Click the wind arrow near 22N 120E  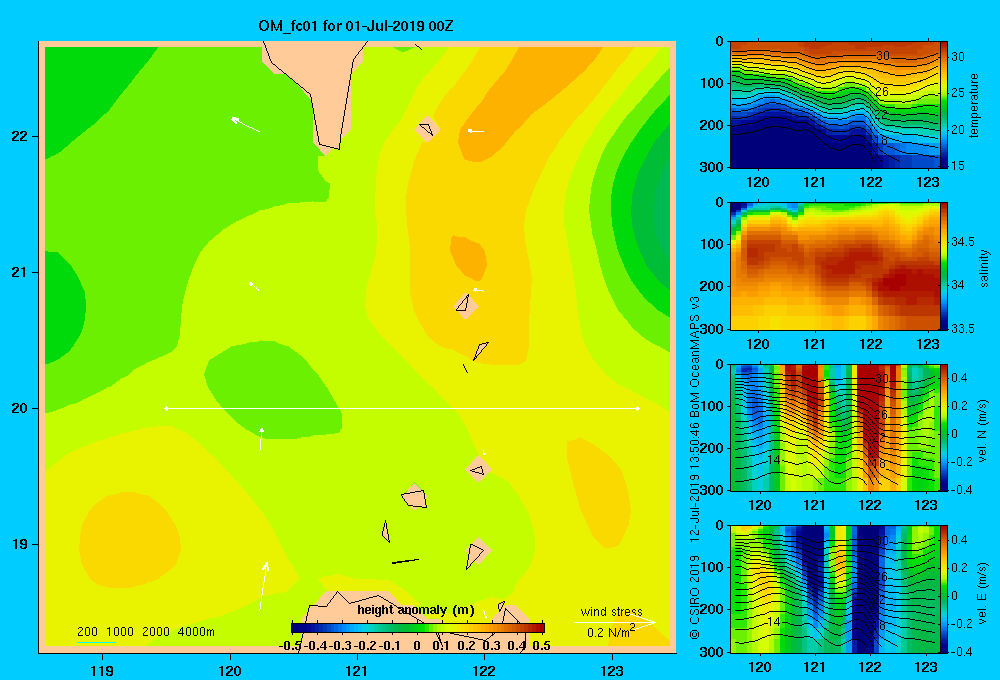click(245, 124)
